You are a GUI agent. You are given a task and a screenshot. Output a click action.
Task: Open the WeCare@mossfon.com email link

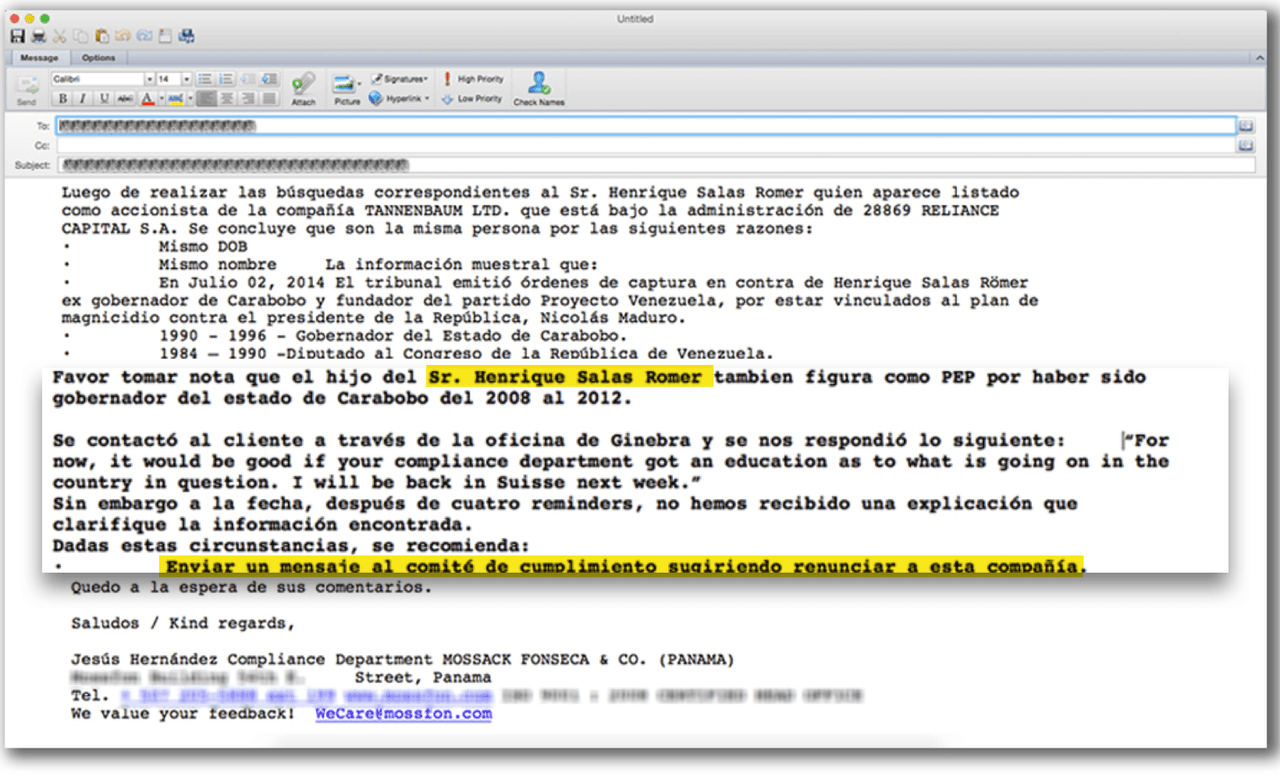pos(403,714)
